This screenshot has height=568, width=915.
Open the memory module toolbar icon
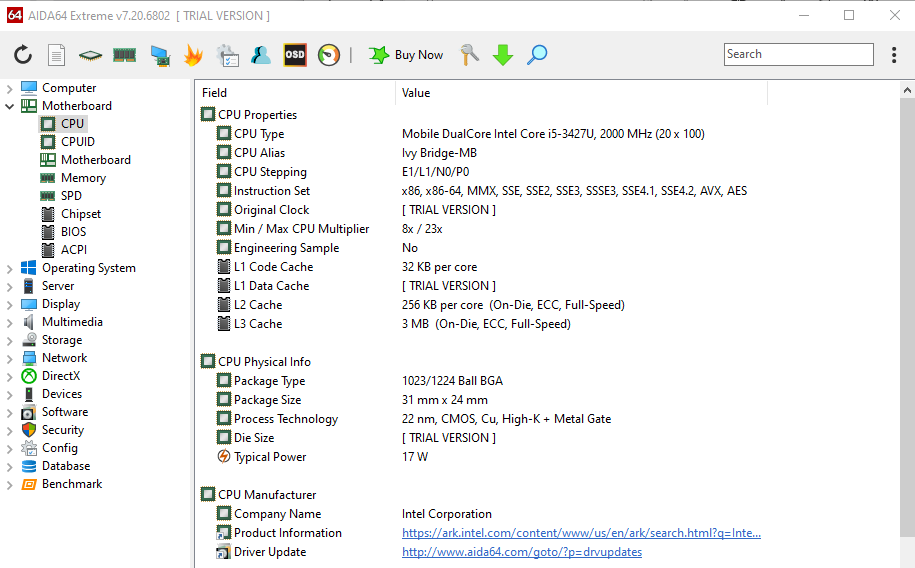[124, 55]
